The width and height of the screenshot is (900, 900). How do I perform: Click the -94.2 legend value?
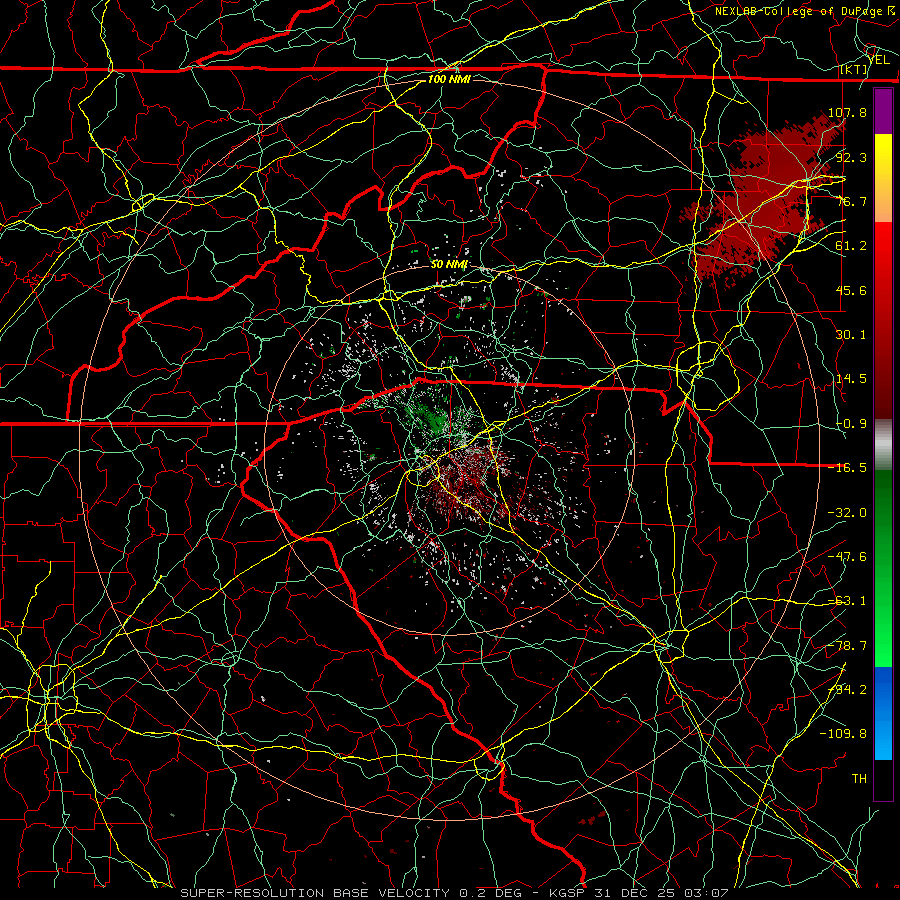coord(847,690)
